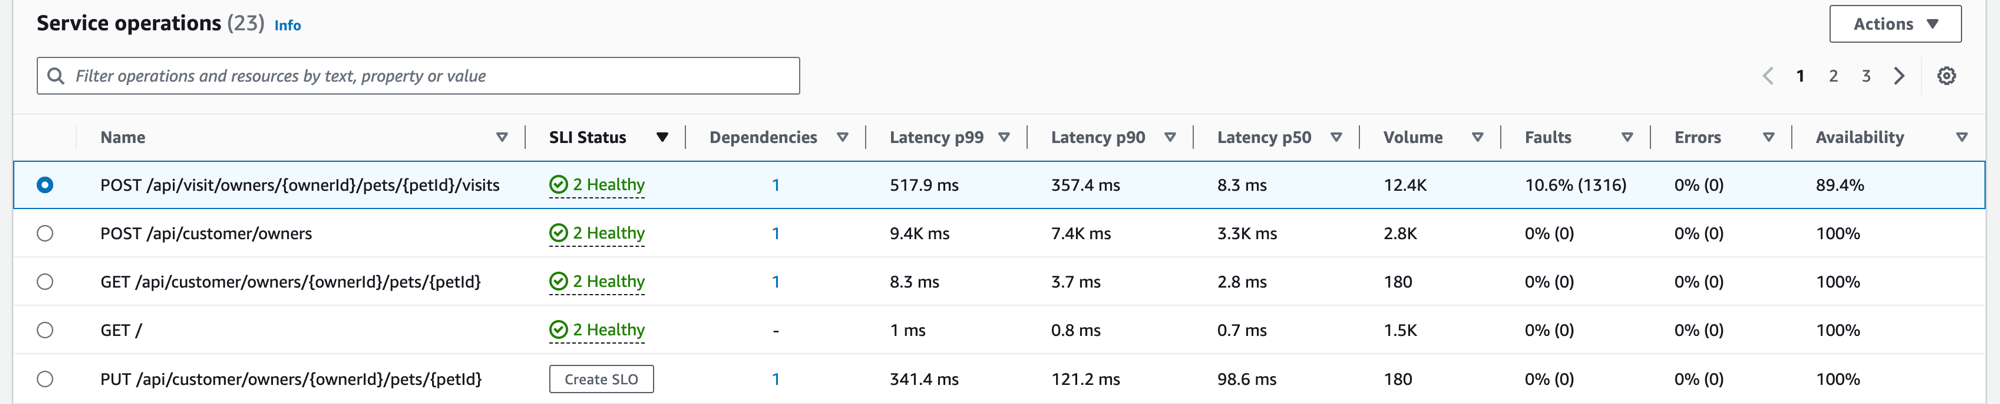
Task: Sort by Availability column arrow
Action: coord(1961,138)
